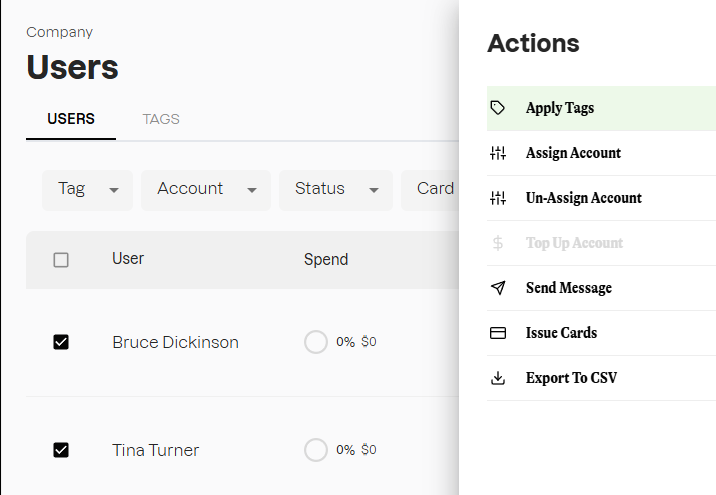Click the sliders icon next to Assign Account
Screen dimensions: 716x495
pos(498,153)
